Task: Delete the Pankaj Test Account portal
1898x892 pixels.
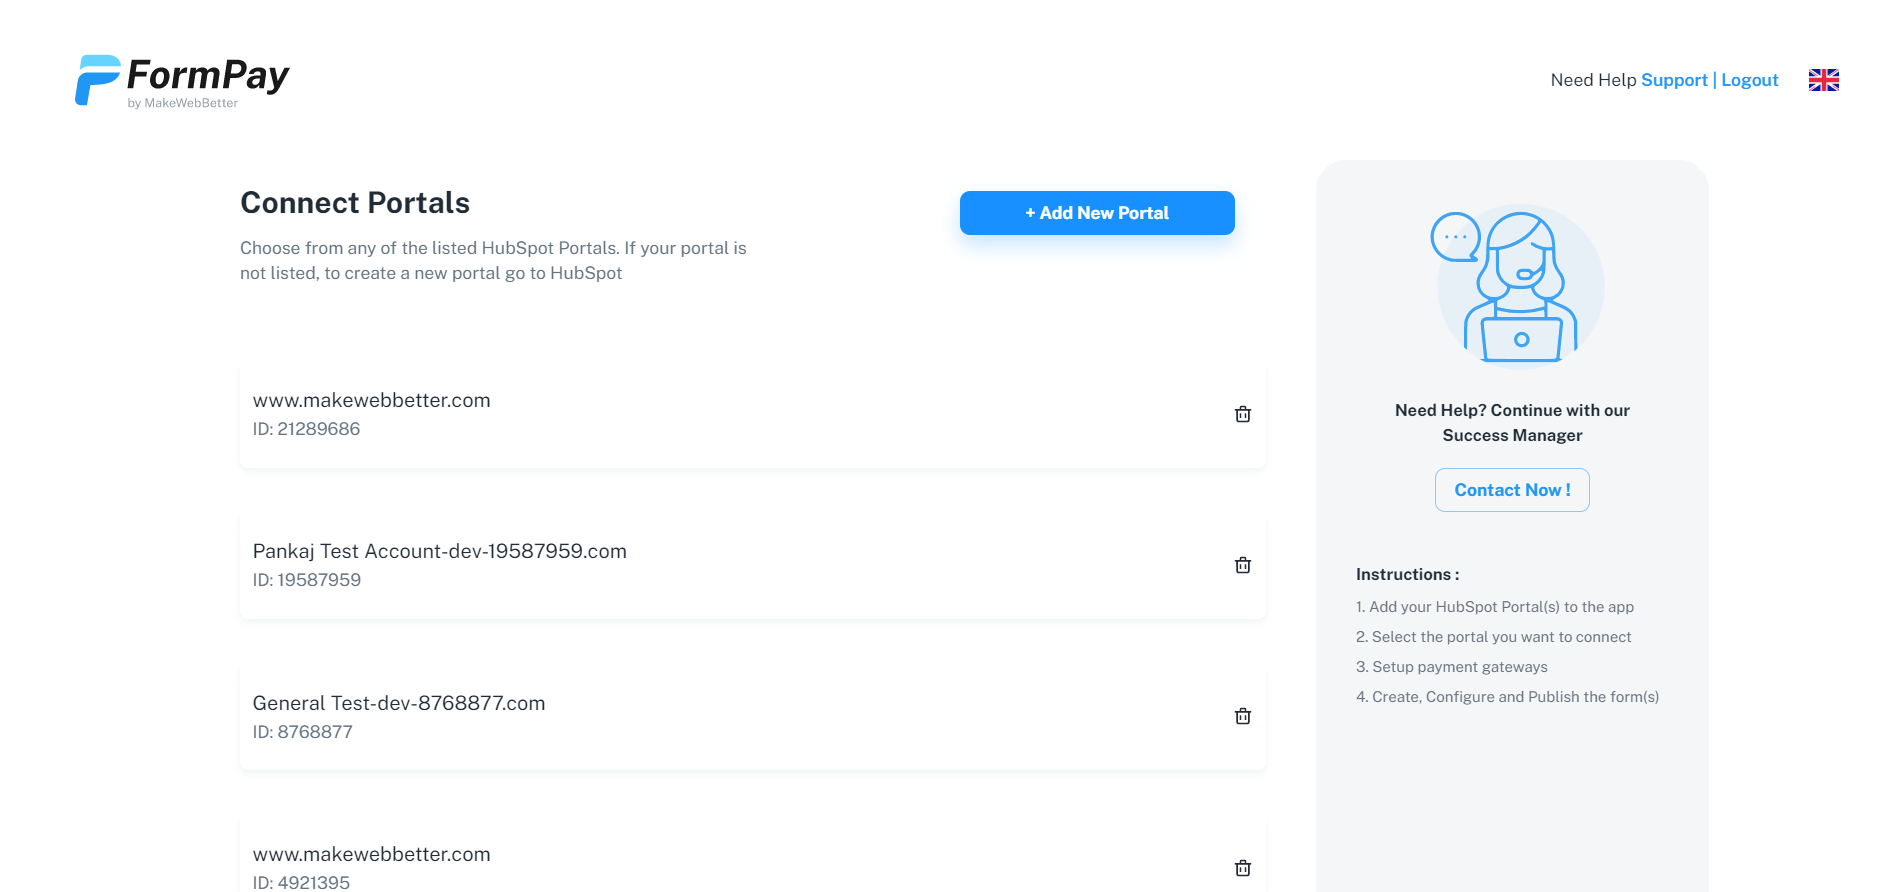Action: pos(1243,565)
